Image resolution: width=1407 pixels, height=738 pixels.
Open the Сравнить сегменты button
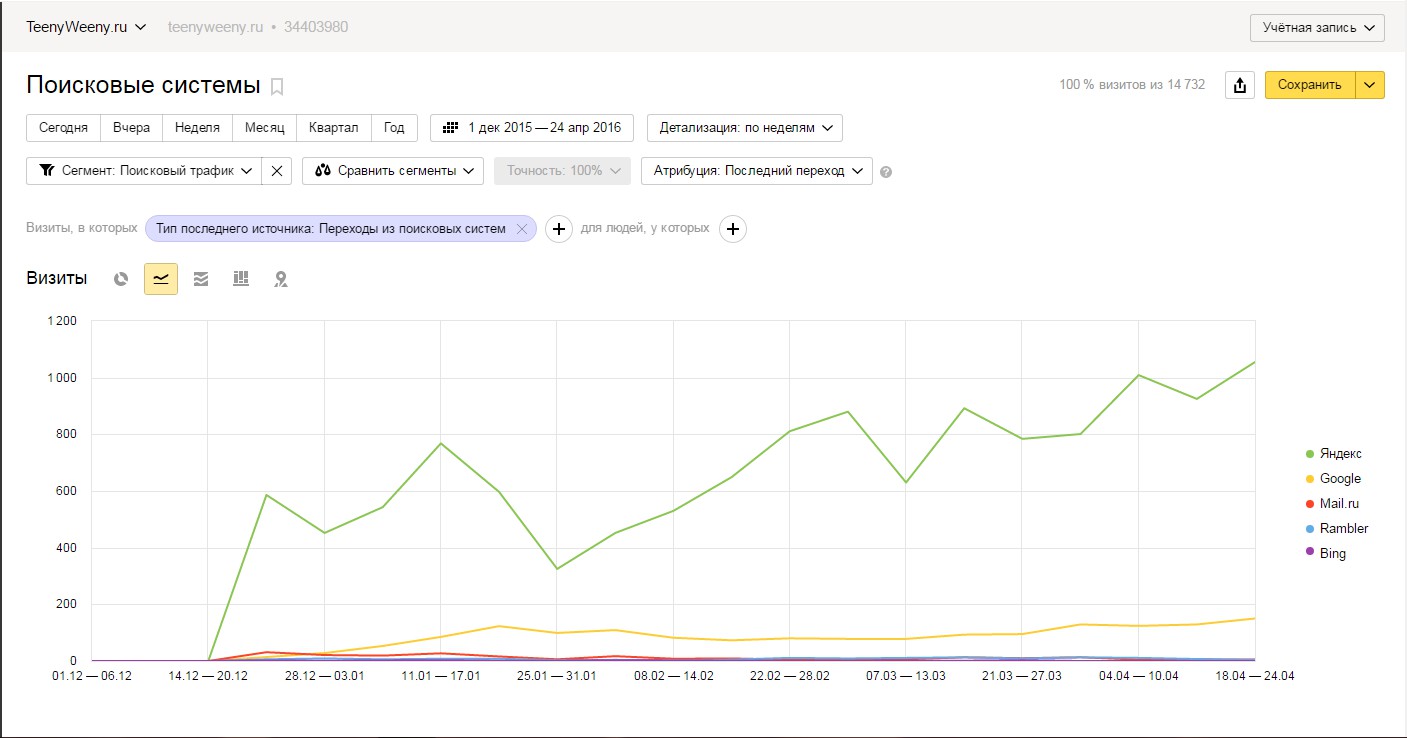click(393, 171)
